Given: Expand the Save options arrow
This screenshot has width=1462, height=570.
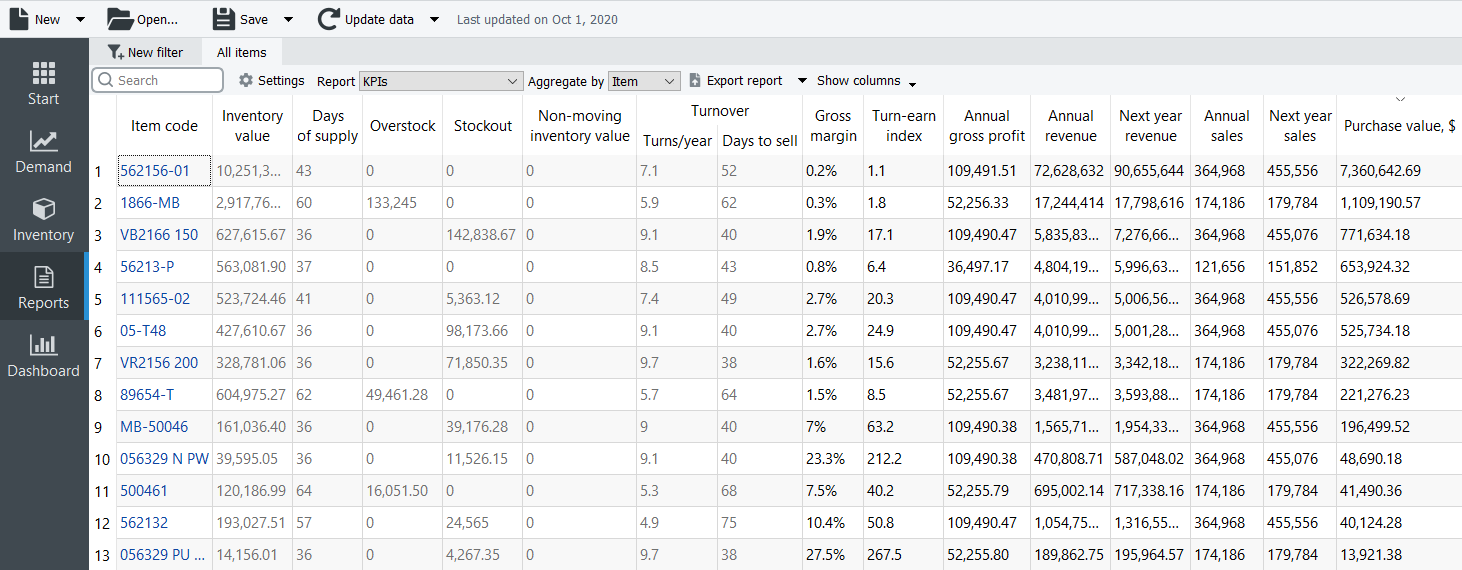Looking at the screenshot, I should click(288, 20).
